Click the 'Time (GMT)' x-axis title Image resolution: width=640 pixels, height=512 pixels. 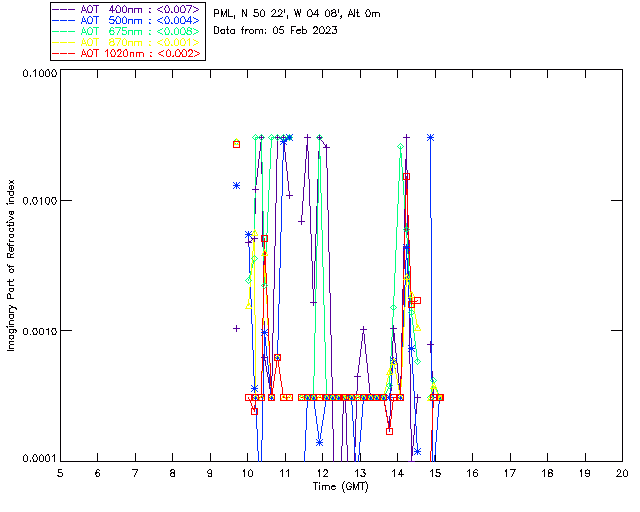pos(340,486)
